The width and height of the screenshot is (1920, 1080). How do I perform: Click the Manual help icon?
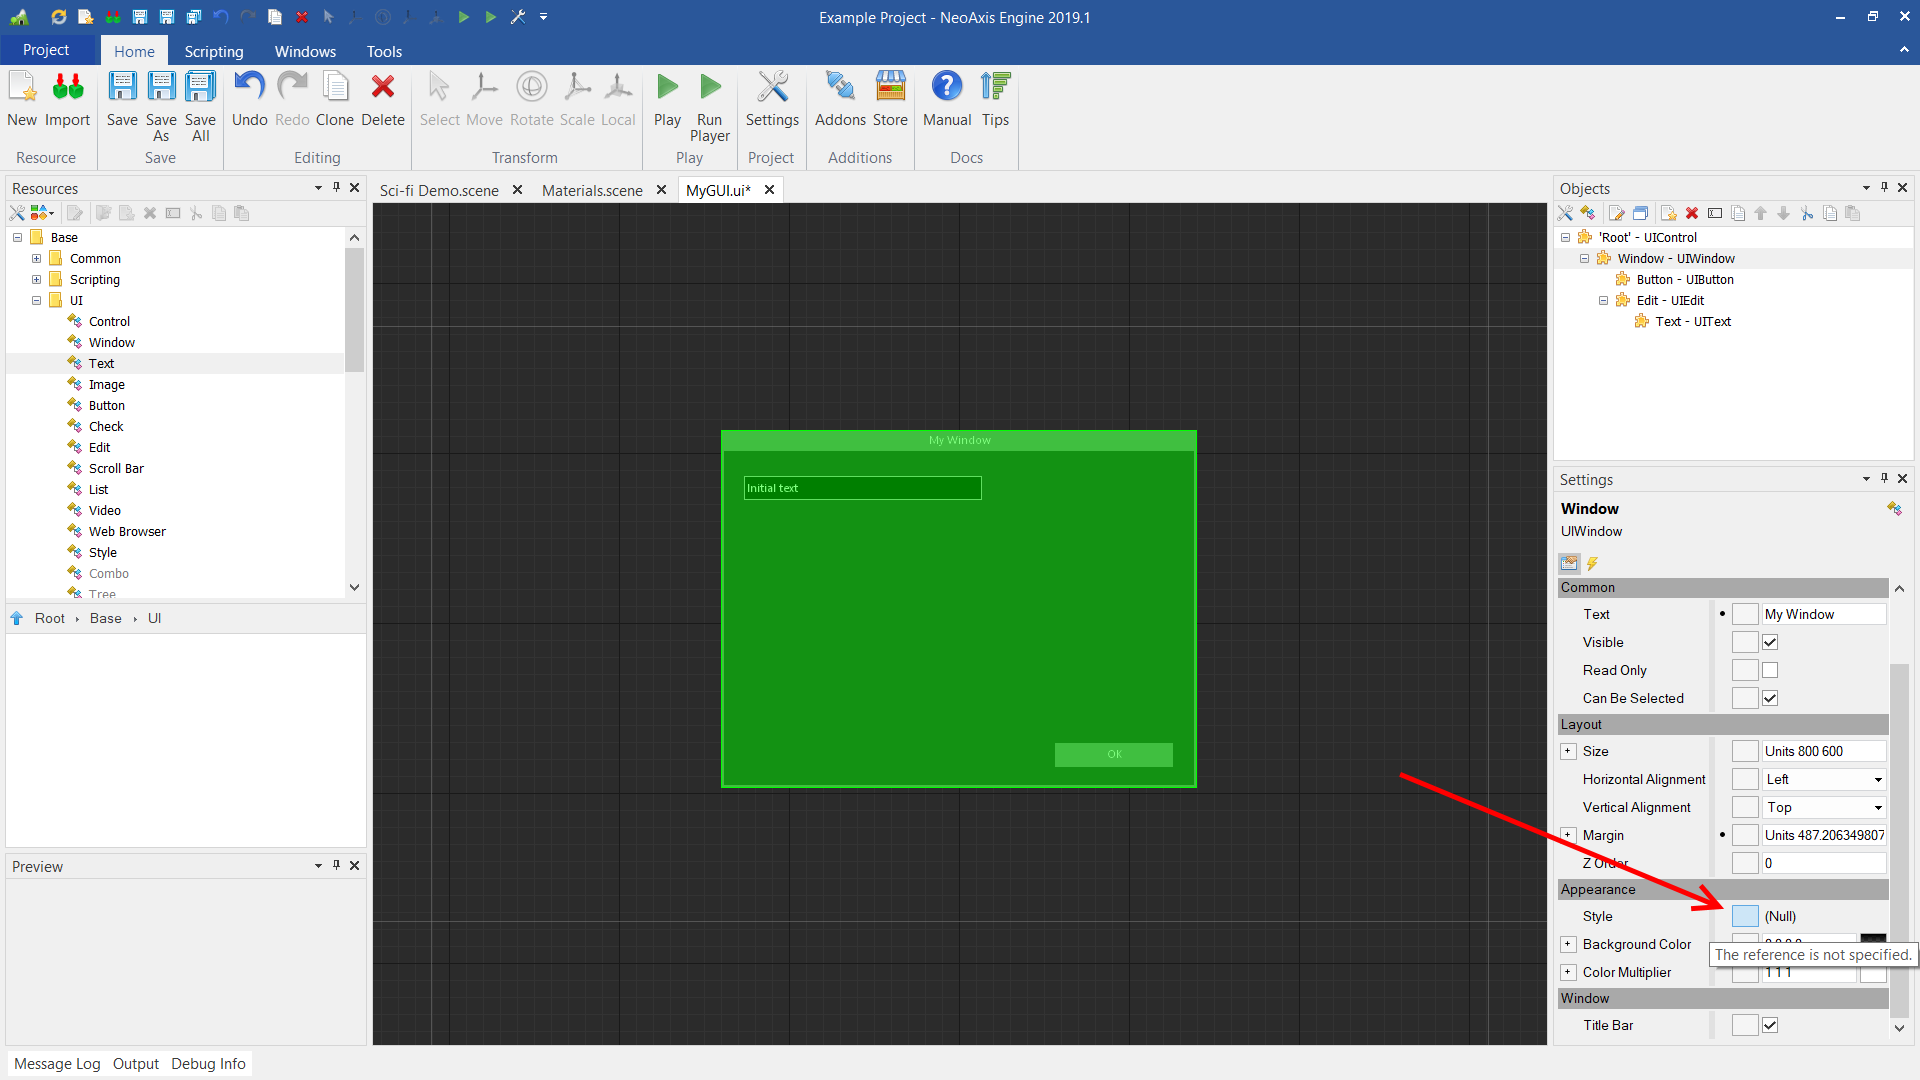pyautogui.click(x=946, y=88)
